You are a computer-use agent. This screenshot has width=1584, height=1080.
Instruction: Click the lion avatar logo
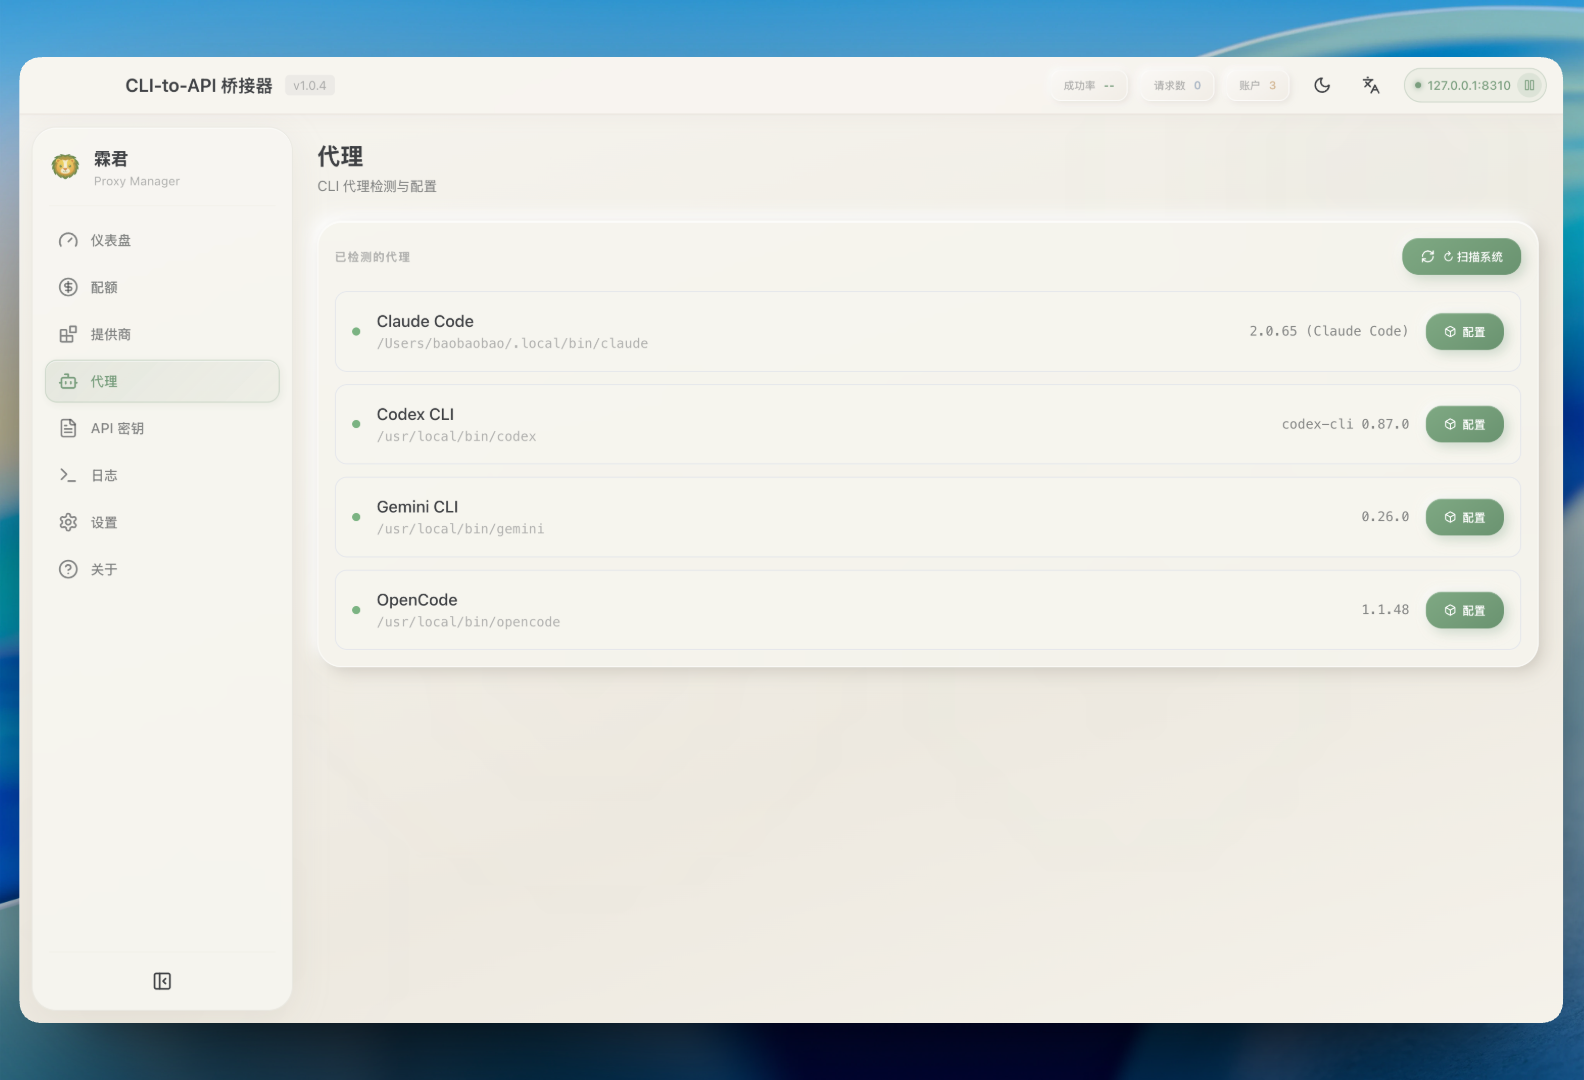pos(66,167)
